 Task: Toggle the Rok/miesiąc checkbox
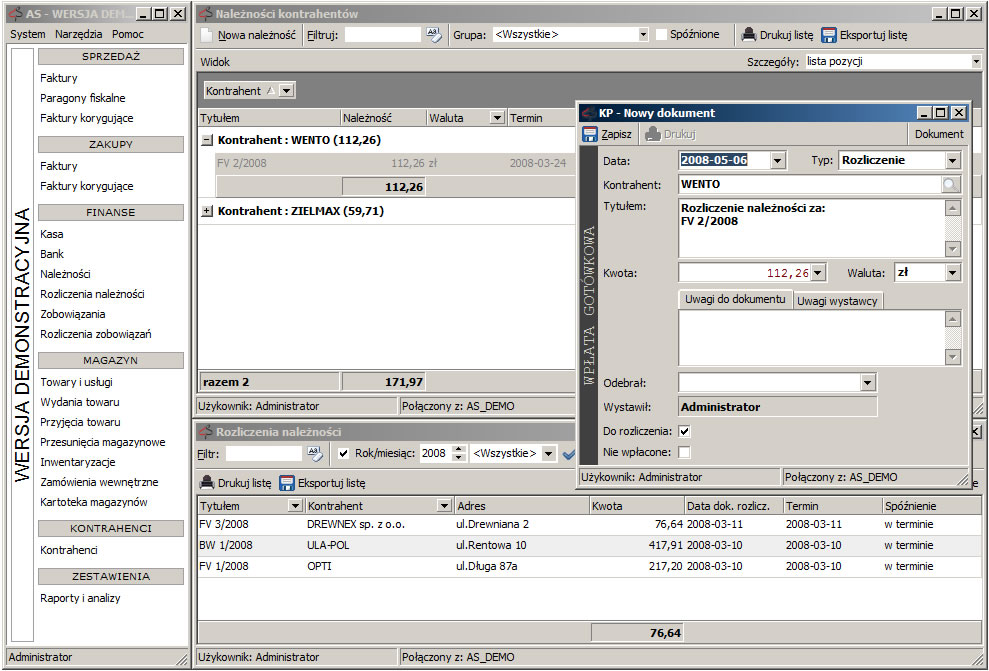click(x=343, y=453)
